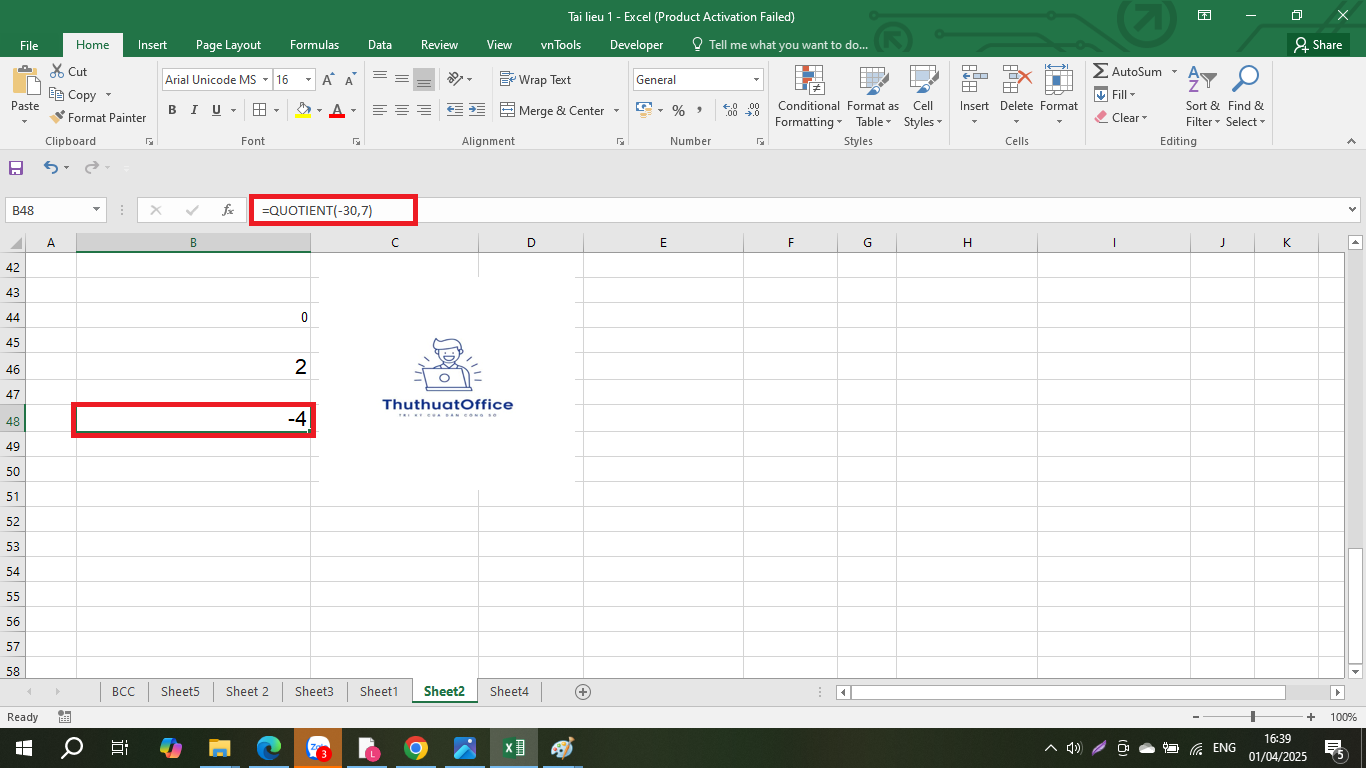Screen dimensions: 1366x768
Task: Click the Insert Function fx icon
Action: click(x=228, y=210)
